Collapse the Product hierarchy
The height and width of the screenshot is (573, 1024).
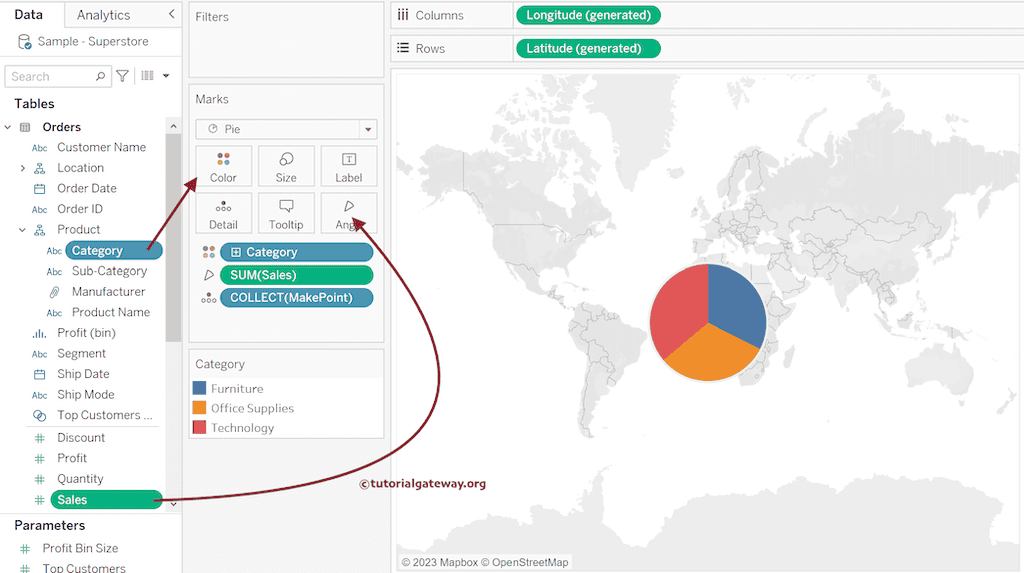[22, 230]
